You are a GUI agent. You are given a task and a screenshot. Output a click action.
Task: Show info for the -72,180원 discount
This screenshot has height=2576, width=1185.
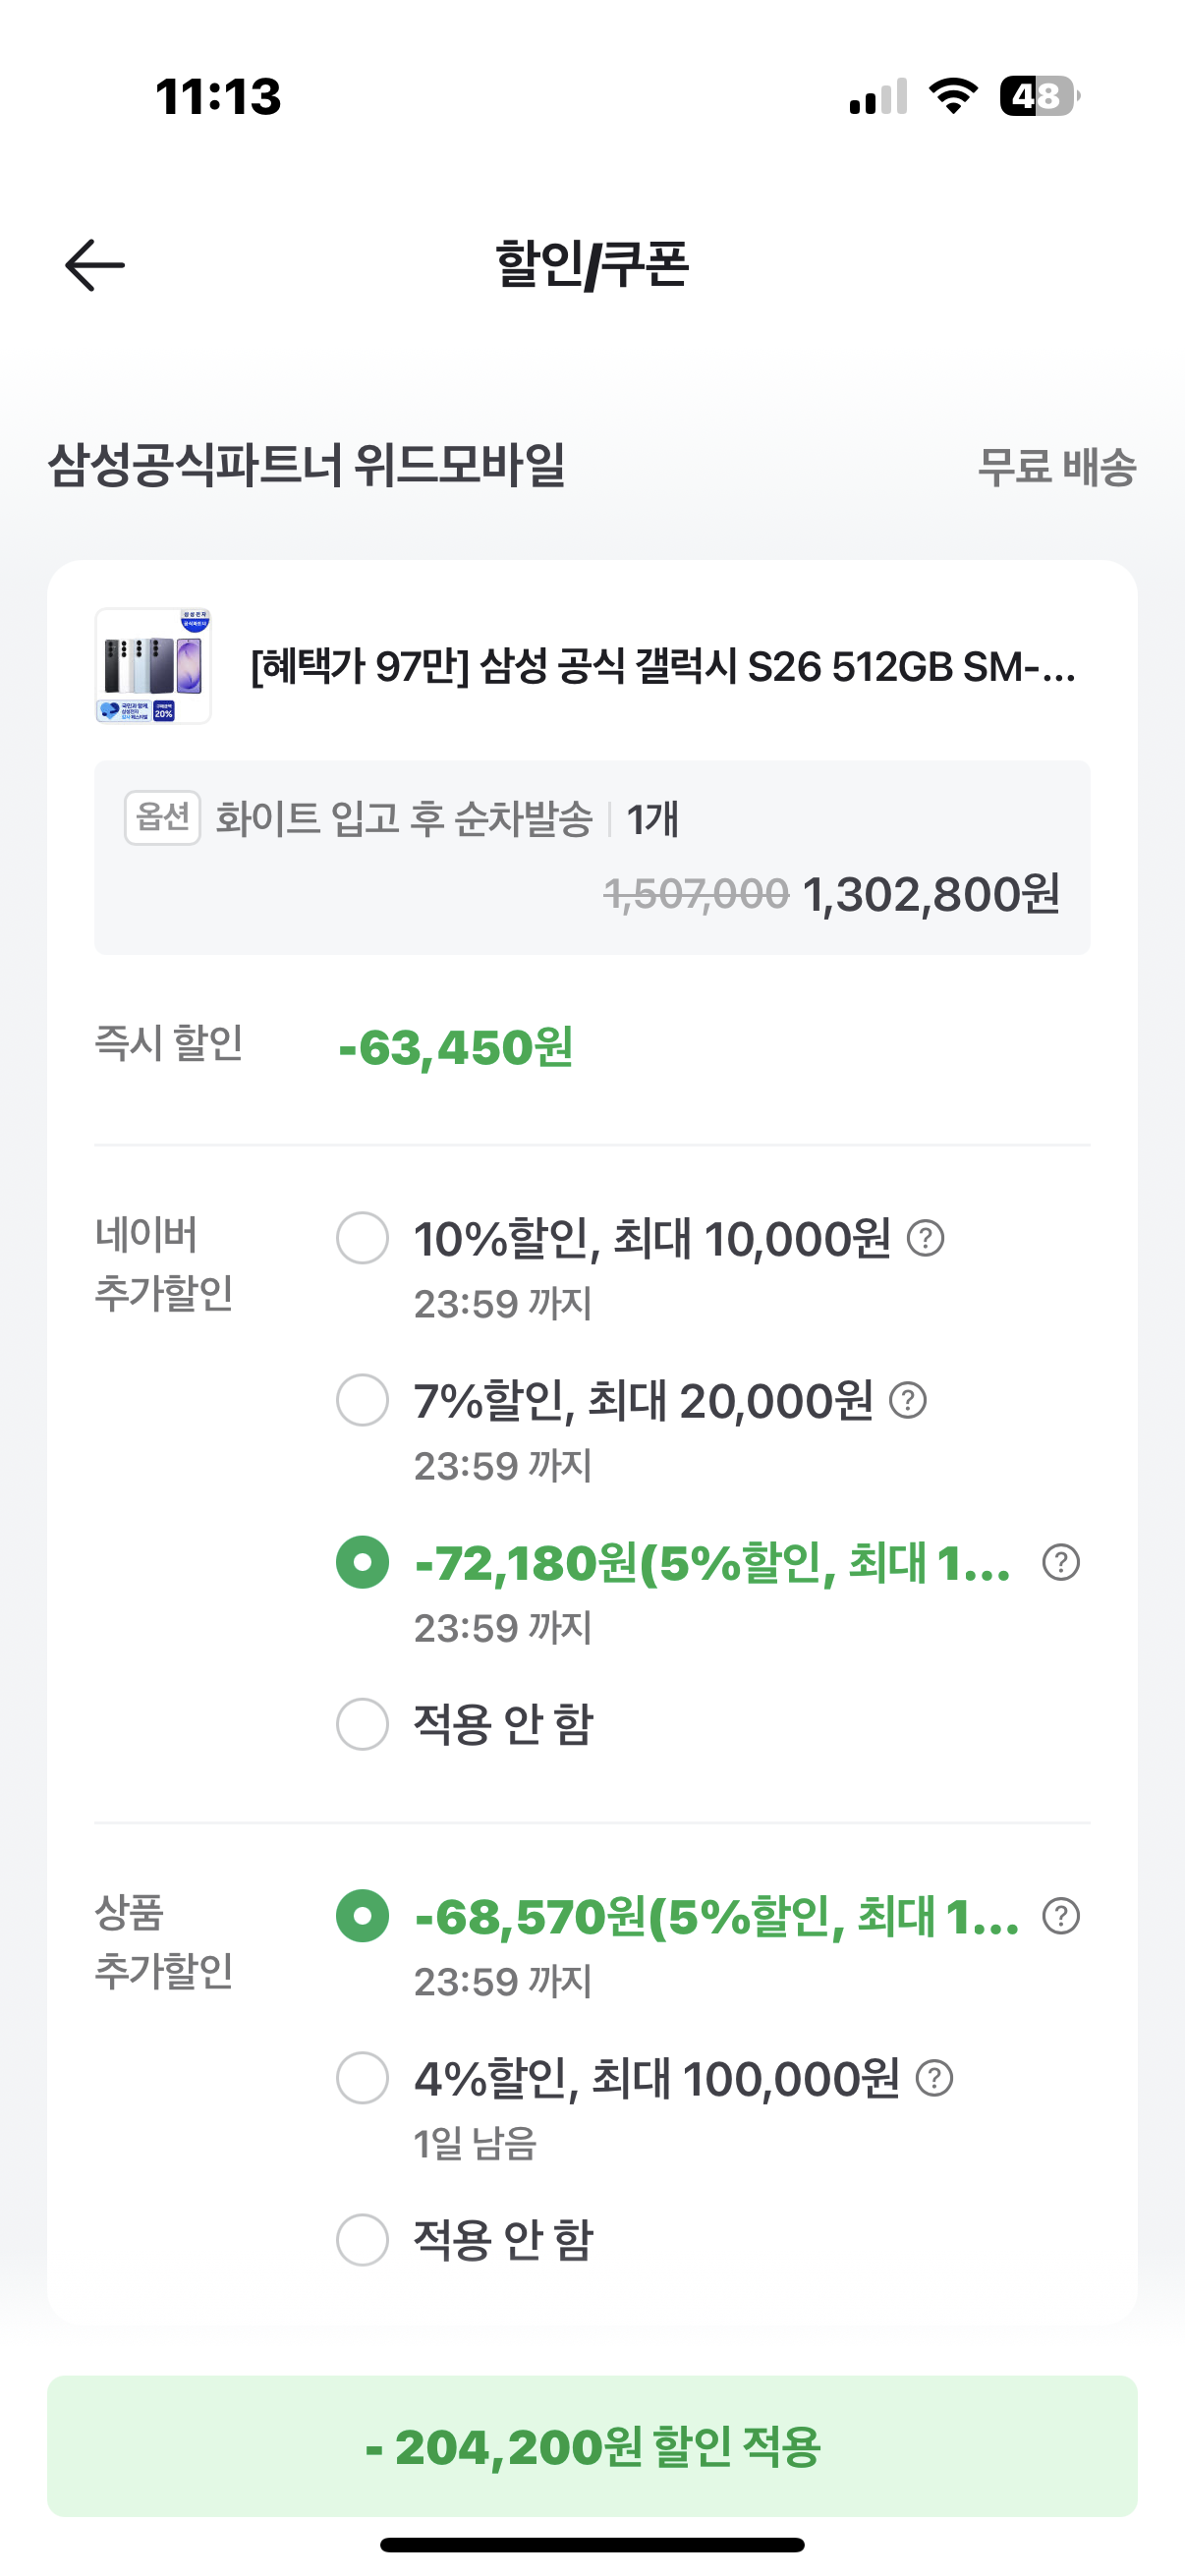coord(1061,1562)
